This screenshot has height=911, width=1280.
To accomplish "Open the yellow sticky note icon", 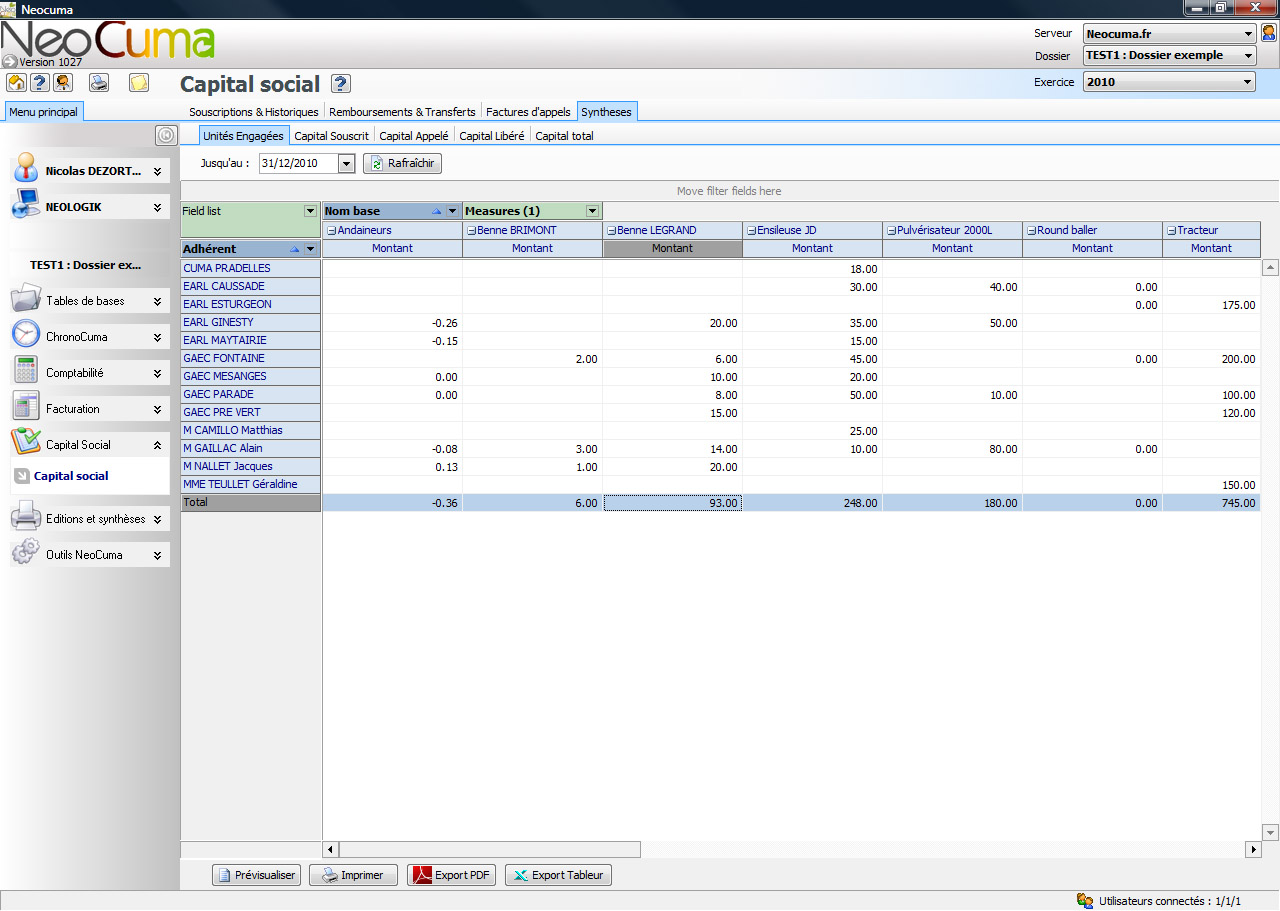I will click(139, 83).
